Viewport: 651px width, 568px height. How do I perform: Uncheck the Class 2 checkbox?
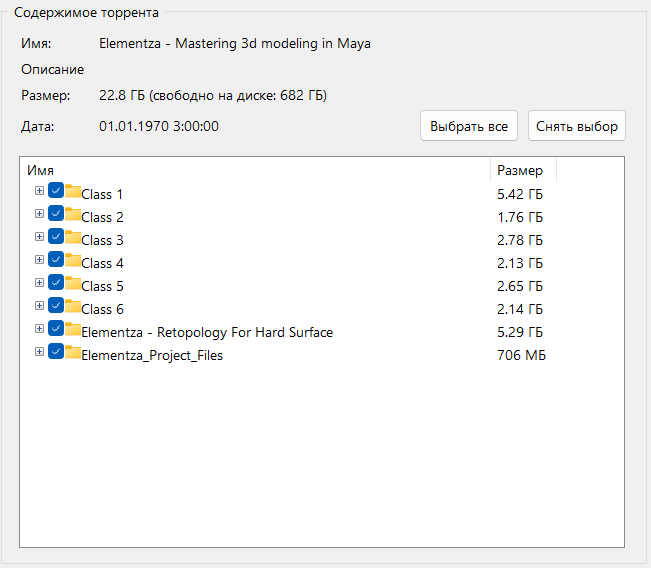[x=56, y=215]
